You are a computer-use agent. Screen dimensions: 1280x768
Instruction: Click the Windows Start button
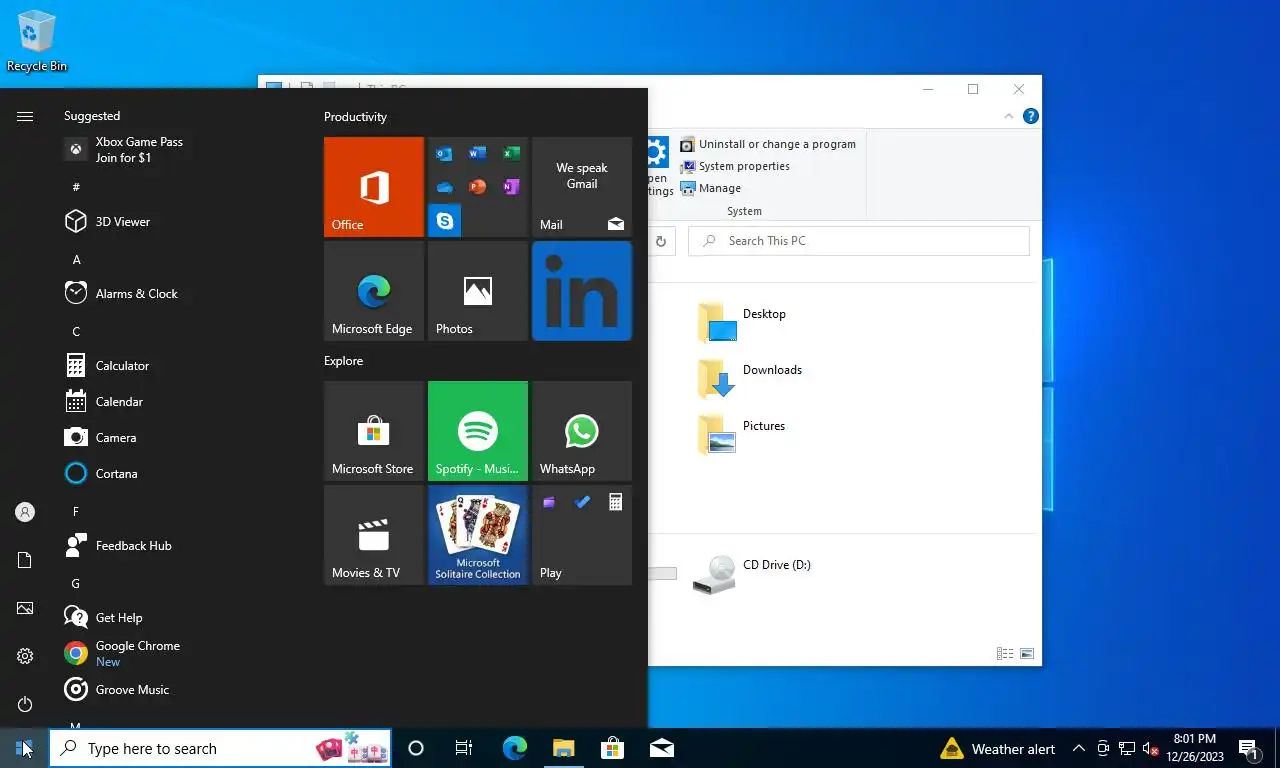tap(24, 748)
